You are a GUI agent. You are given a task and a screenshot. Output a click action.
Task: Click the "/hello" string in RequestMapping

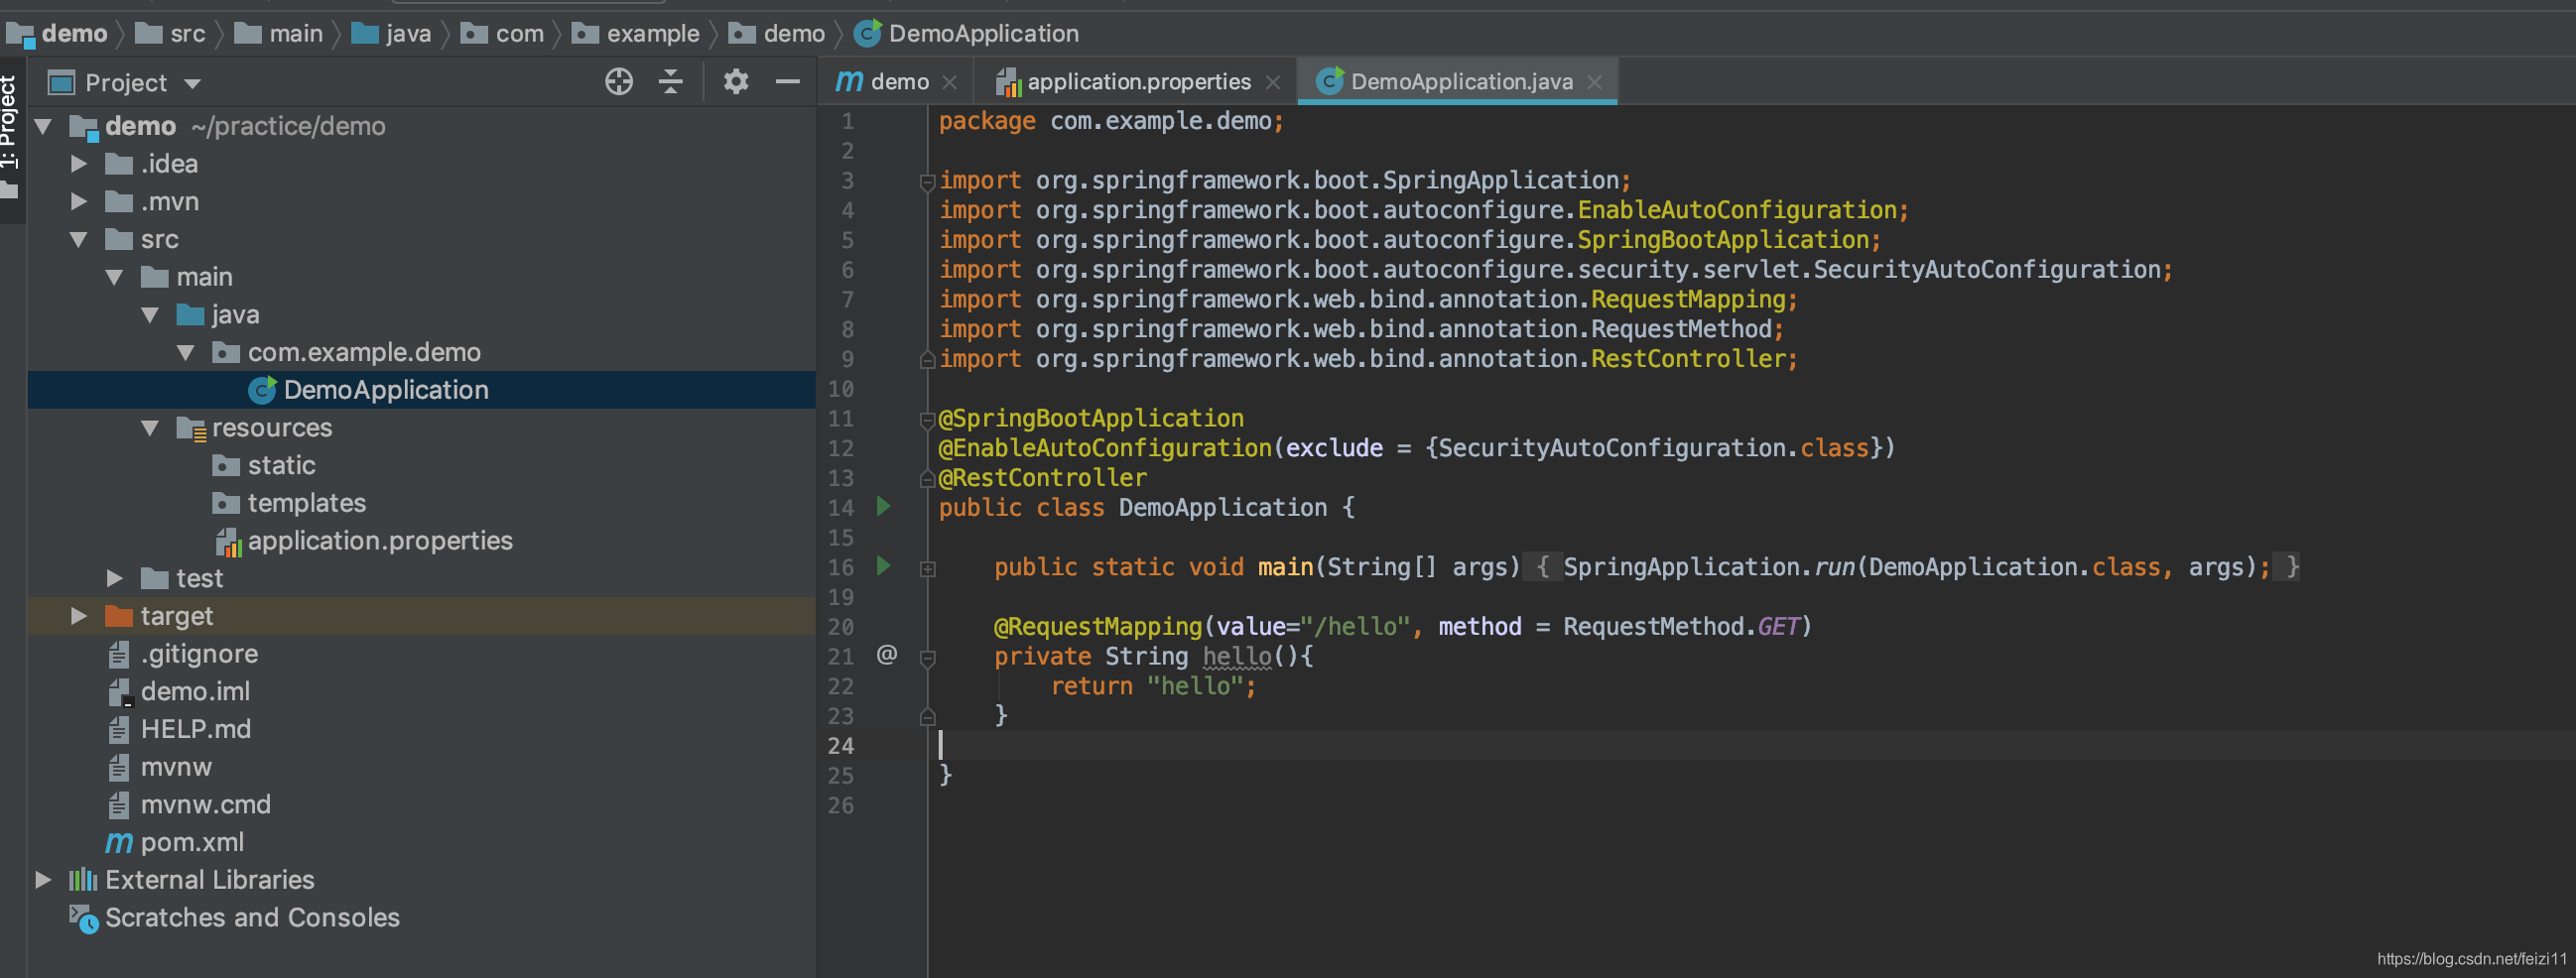click(1355, 627)
